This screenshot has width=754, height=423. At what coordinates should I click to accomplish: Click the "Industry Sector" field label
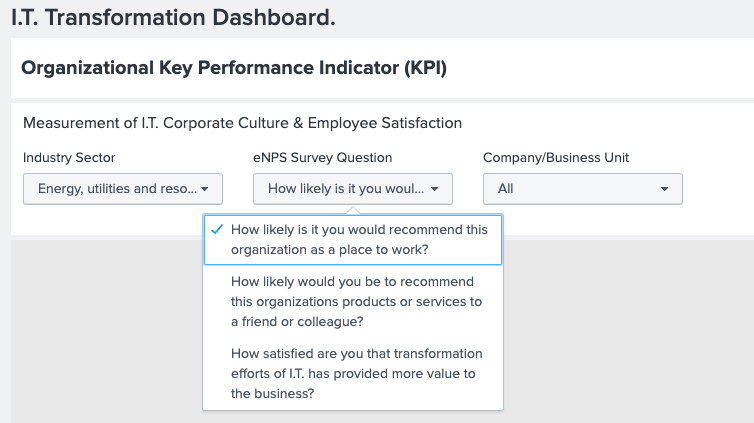click(x=69, y=158)
